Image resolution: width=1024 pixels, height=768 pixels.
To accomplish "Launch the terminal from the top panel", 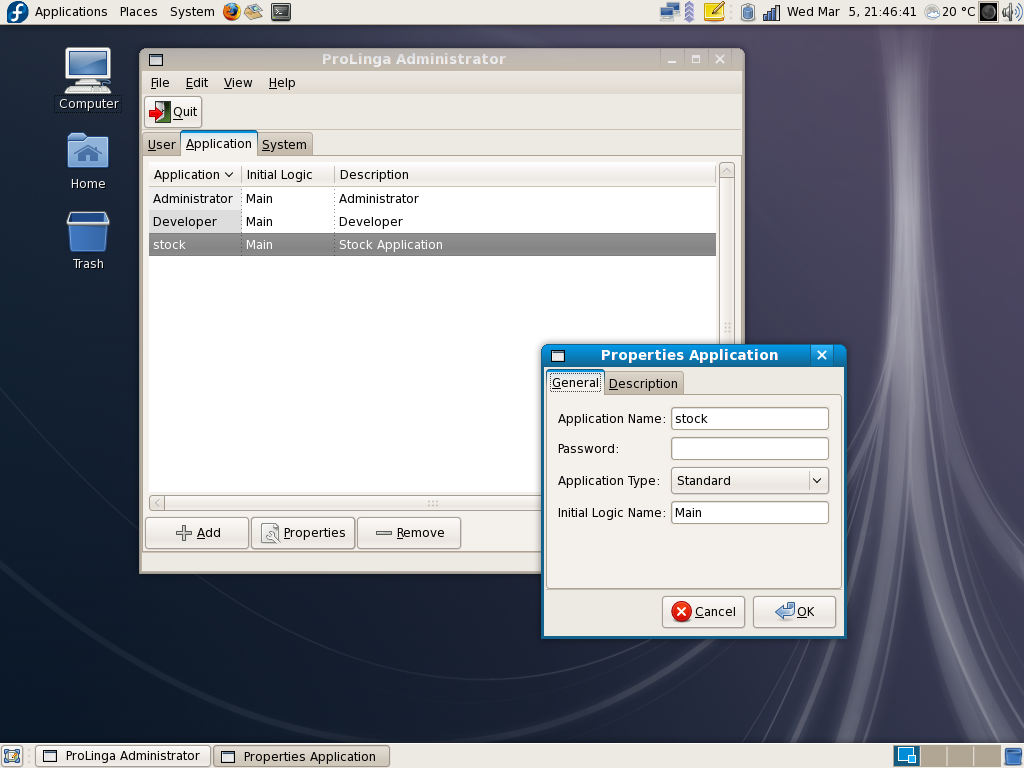I will (x=281, y=12).
